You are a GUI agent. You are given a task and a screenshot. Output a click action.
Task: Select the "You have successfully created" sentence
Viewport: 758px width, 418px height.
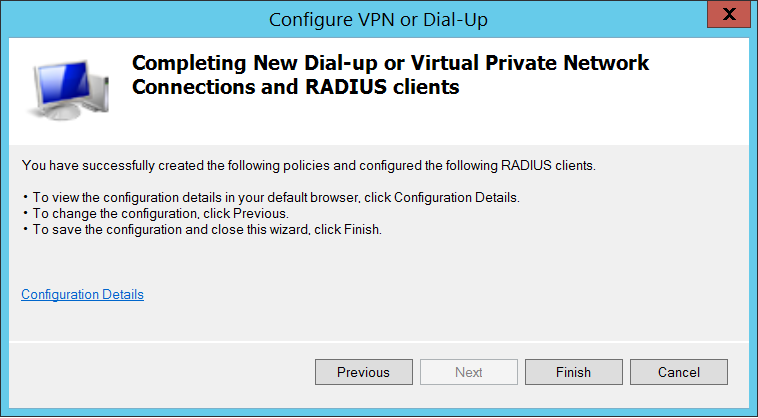click(308, 164)
